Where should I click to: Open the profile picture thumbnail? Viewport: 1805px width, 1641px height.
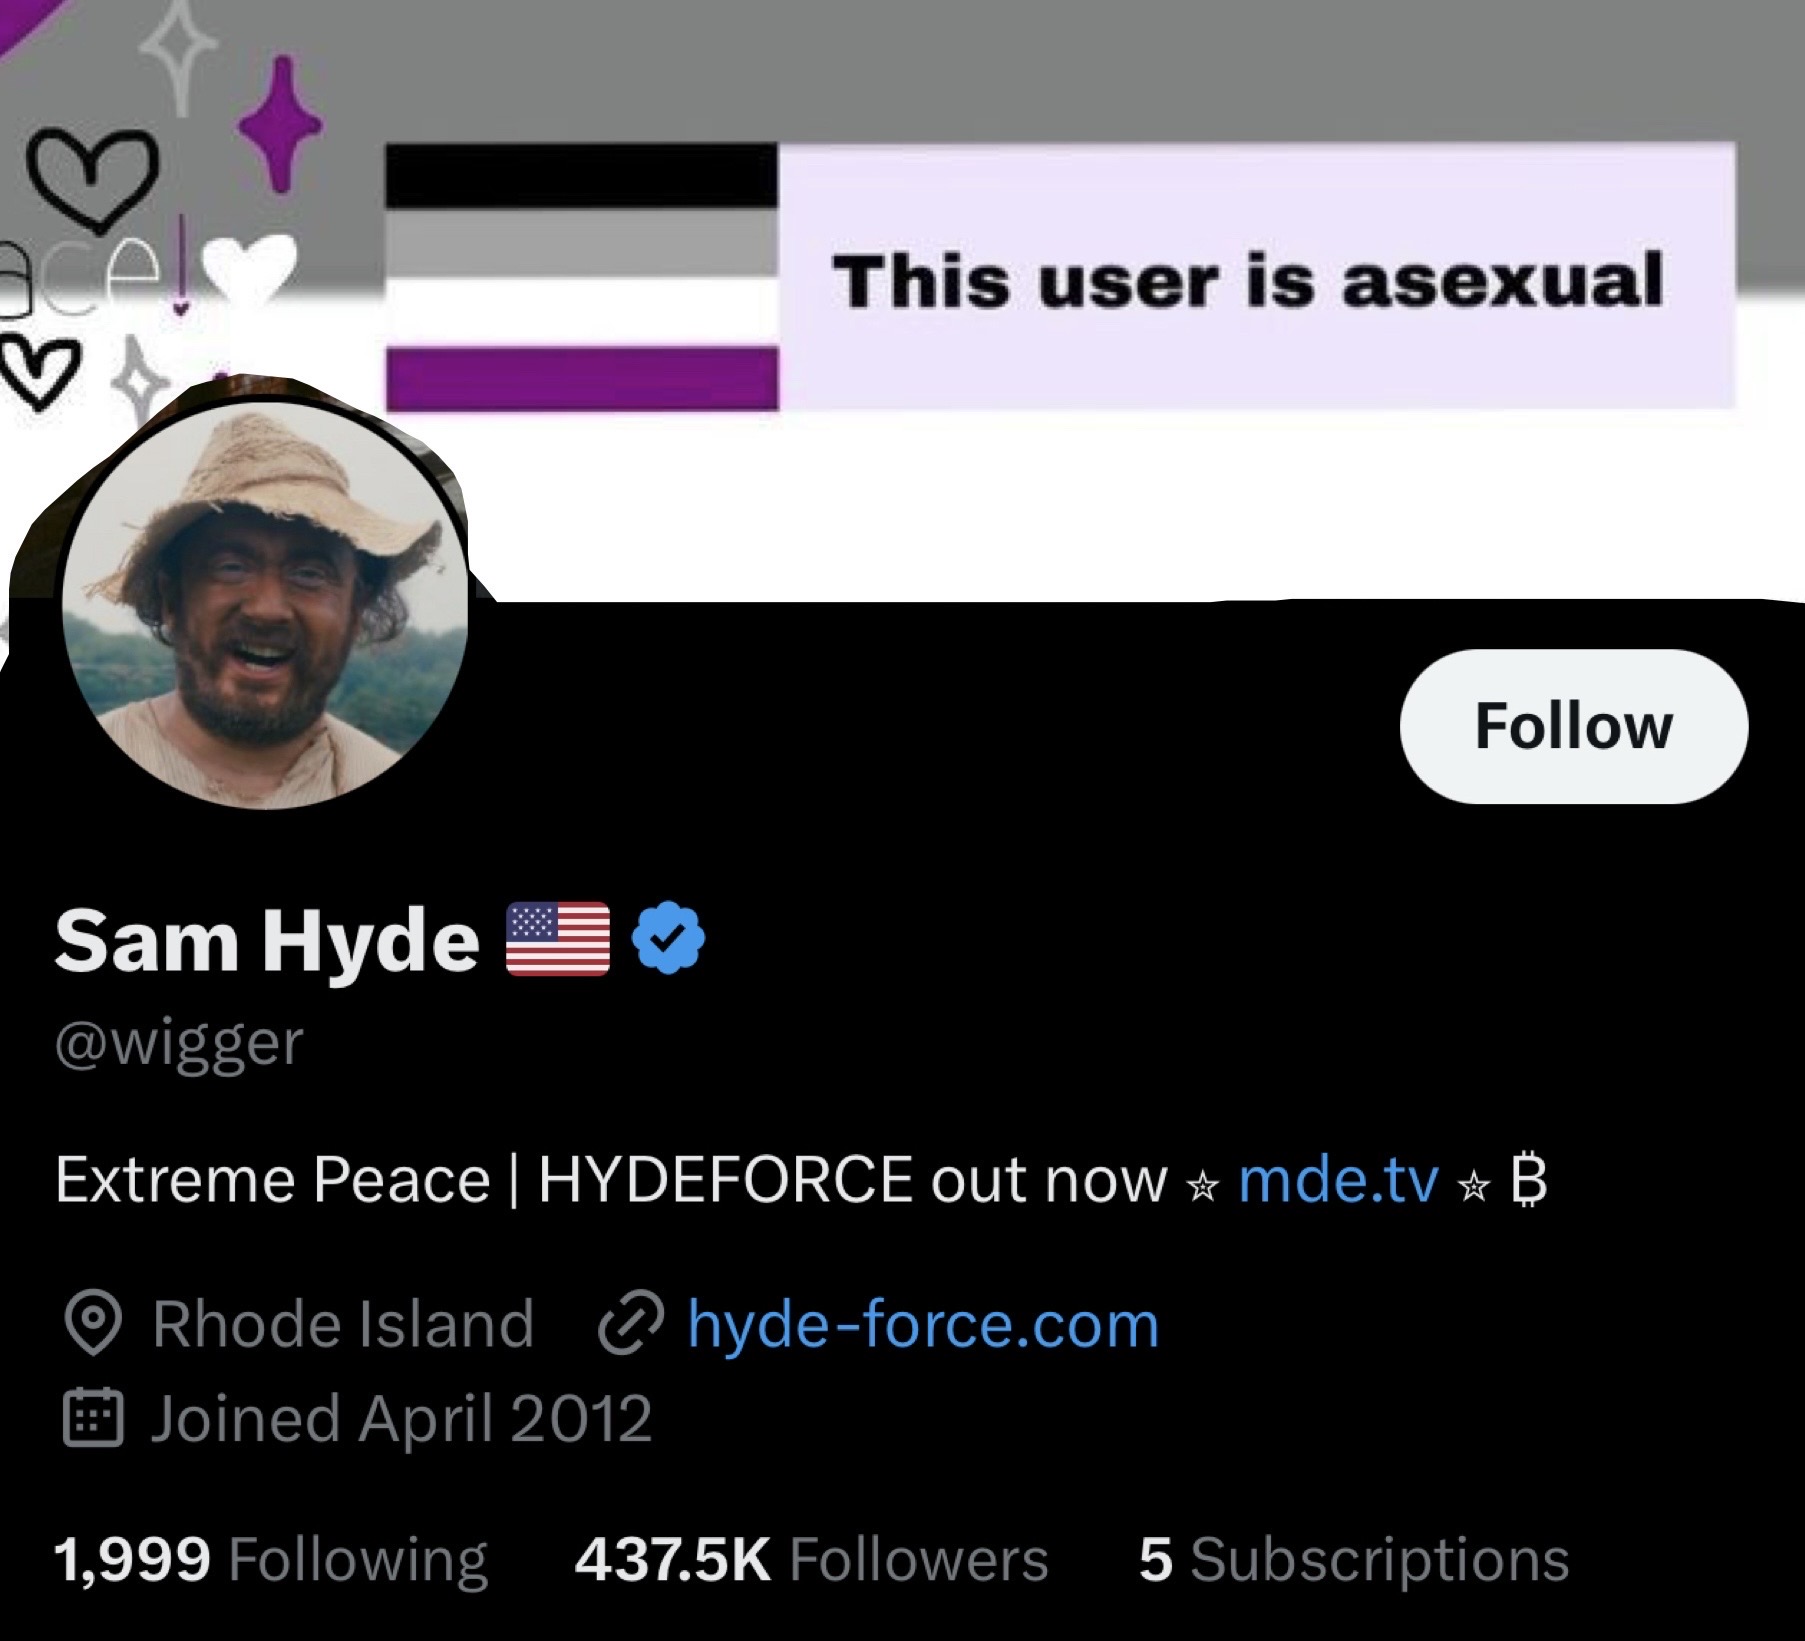(x=265, y=607)
